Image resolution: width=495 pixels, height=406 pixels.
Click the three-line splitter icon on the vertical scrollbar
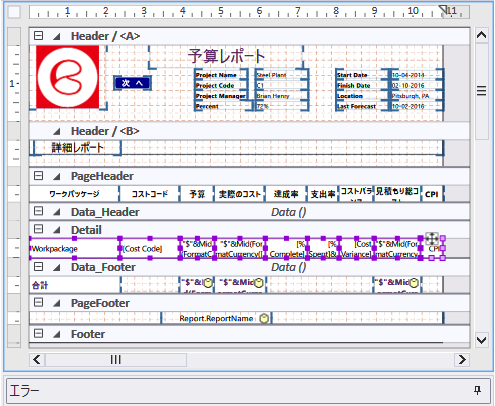tap(481, 91)
